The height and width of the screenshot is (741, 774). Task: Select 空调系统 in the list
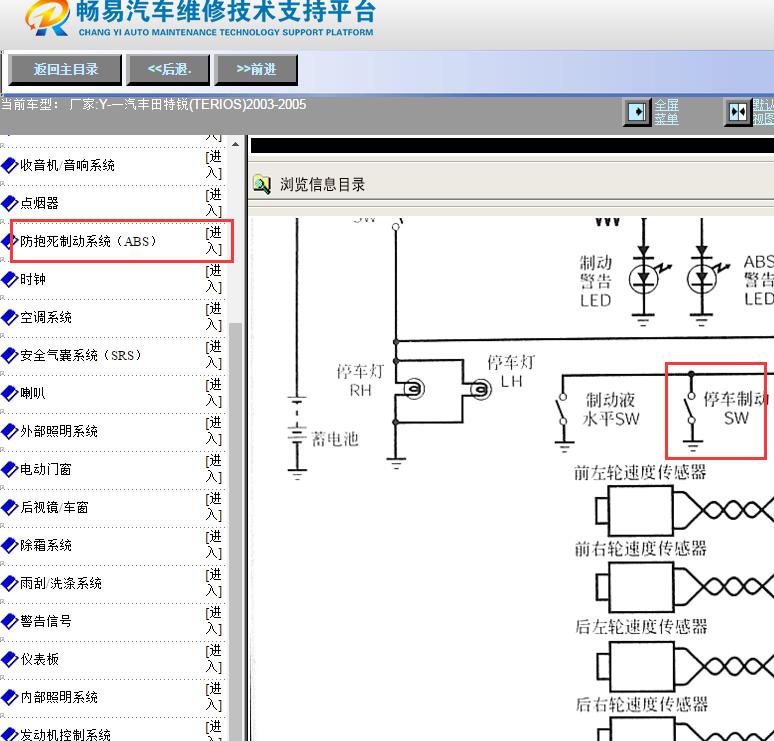point(45,317)
